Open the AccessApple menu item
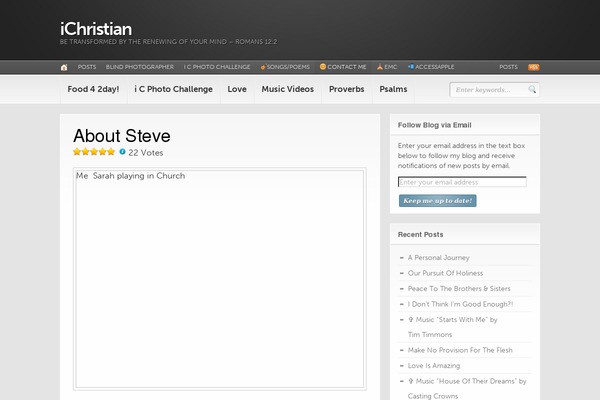 [431, 67]
